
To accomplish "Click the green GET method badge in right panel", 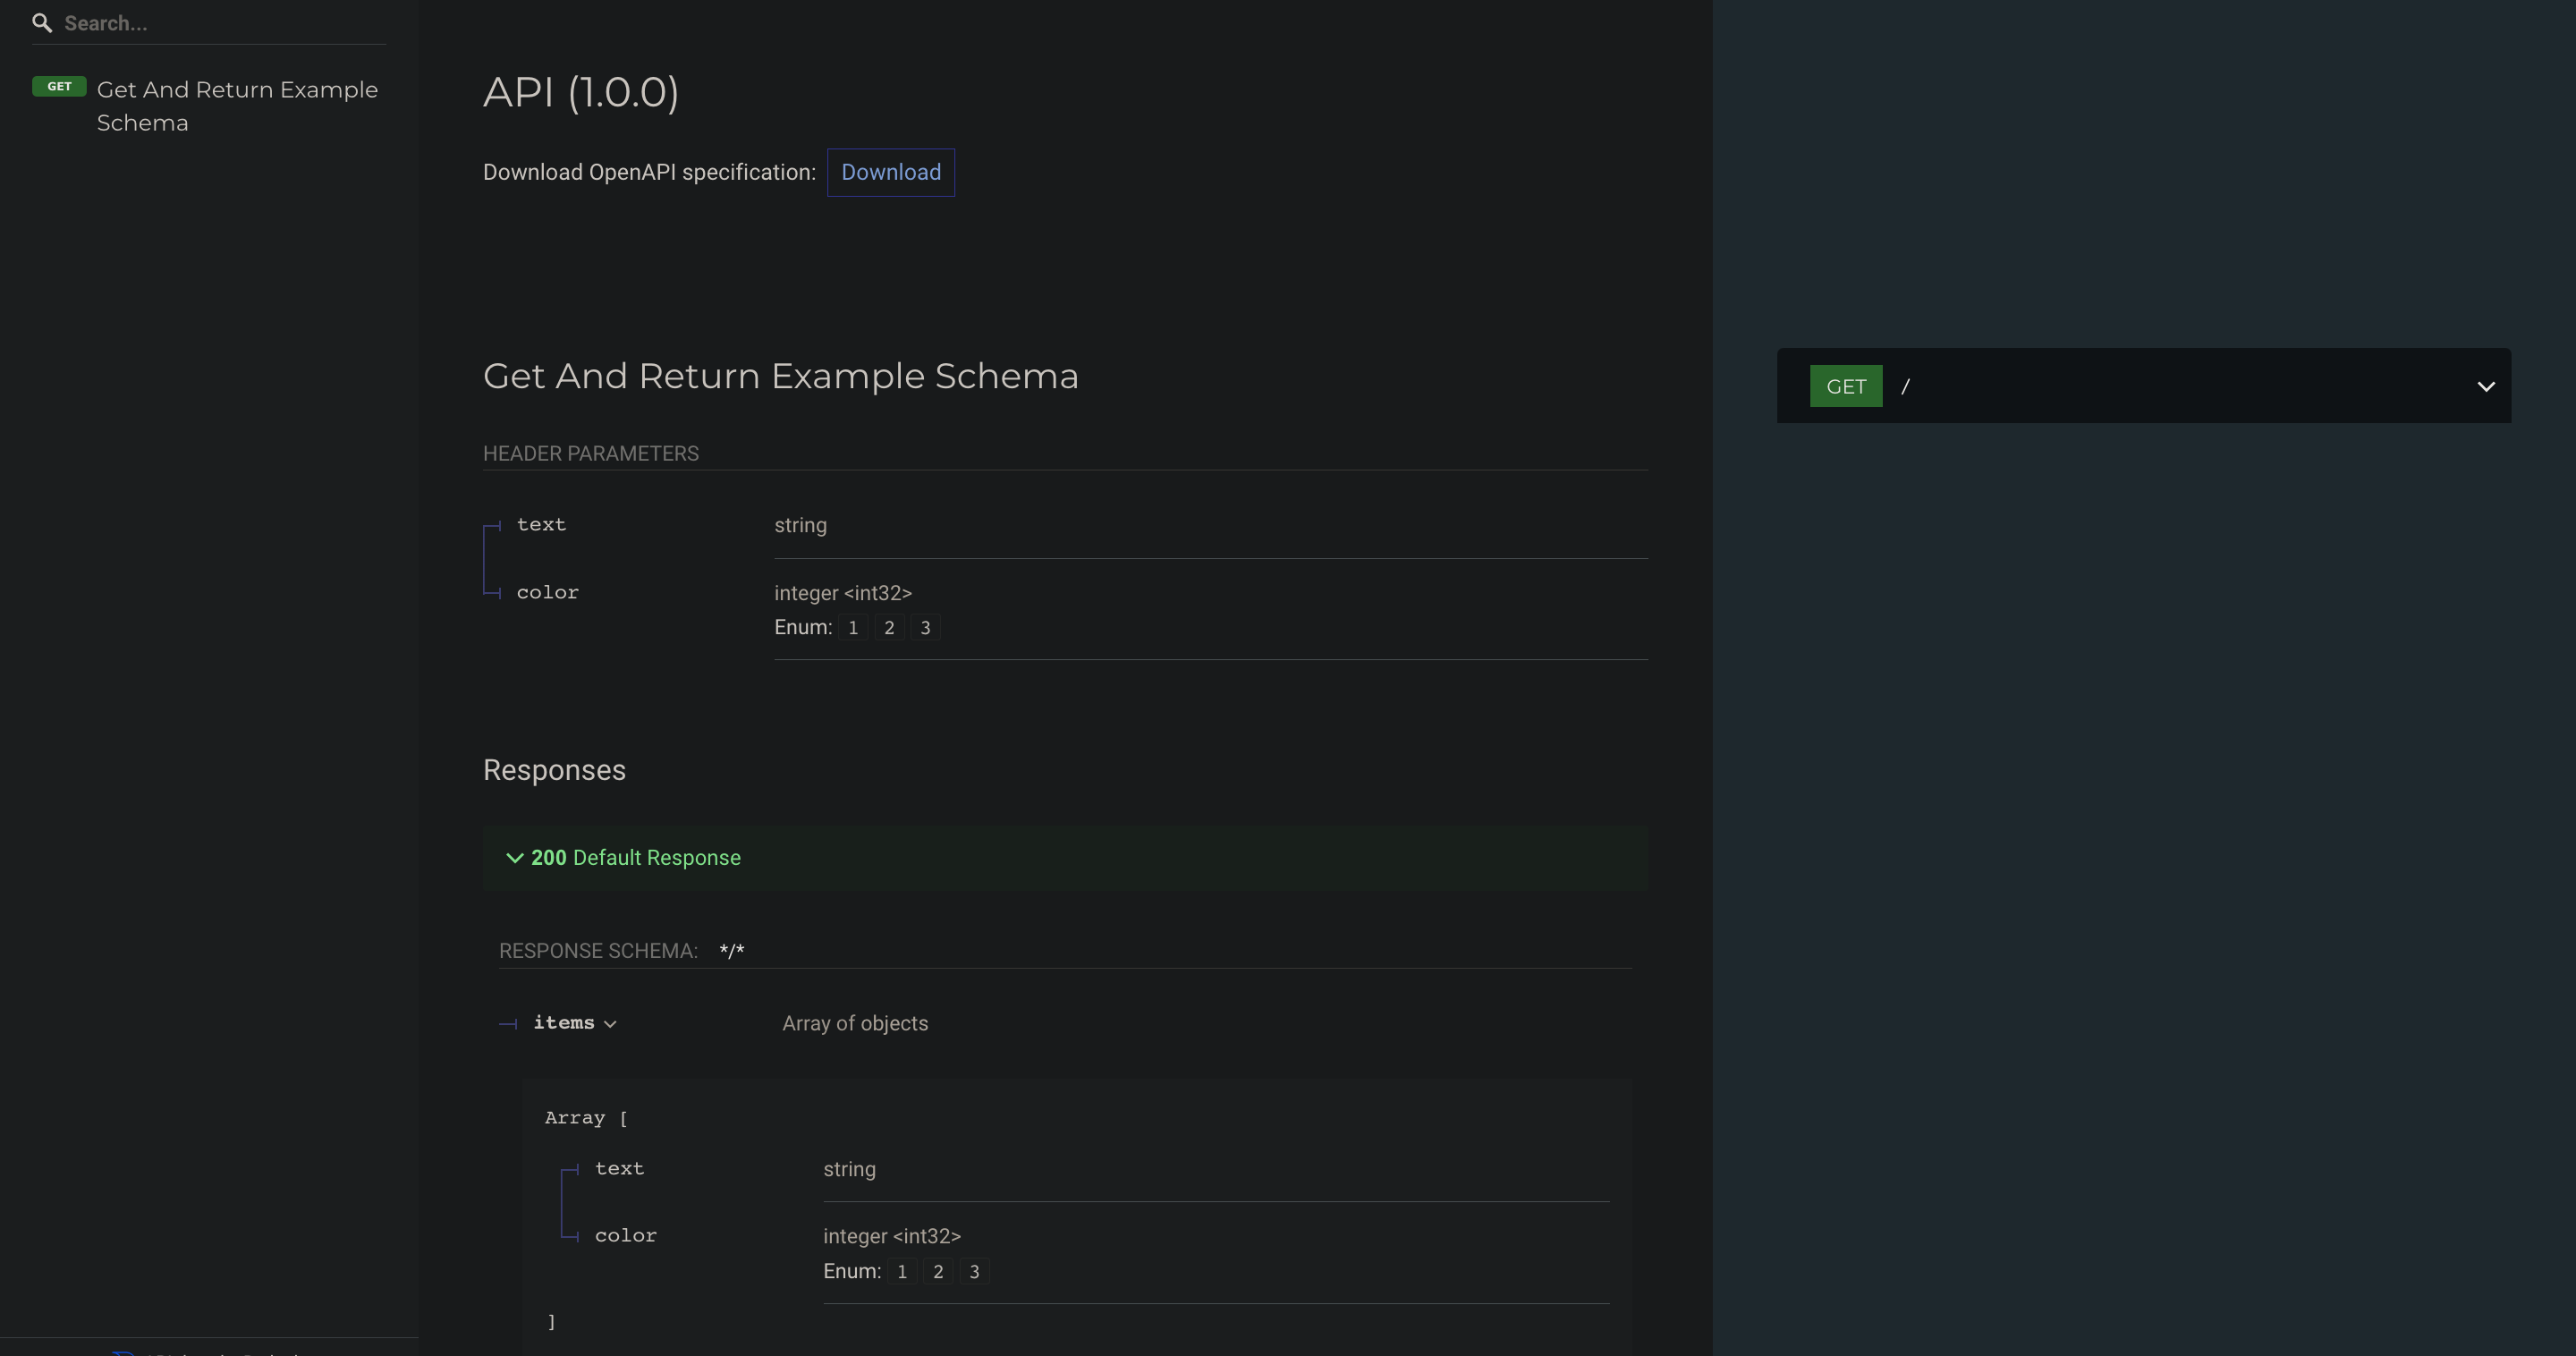I will (x=1845, y=386).
